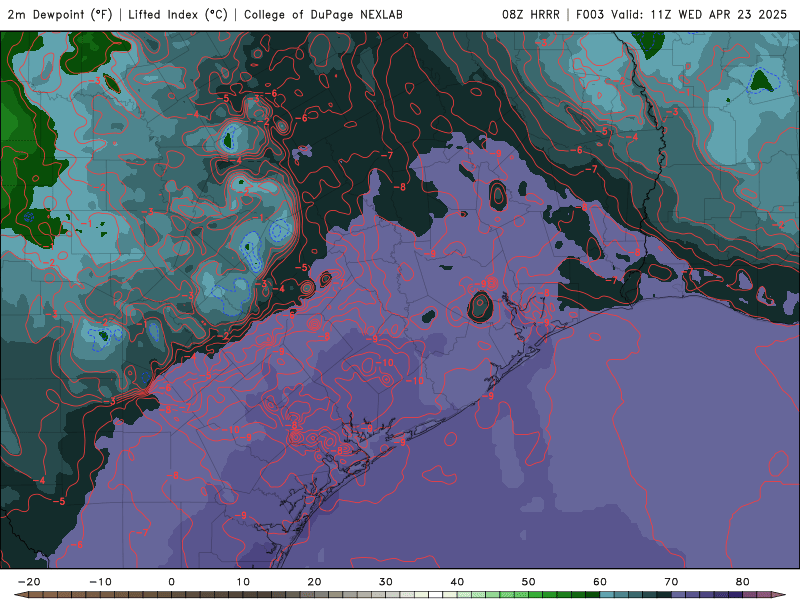
Task: Click the 0 label on the color scale
Action: click(171, 582)
